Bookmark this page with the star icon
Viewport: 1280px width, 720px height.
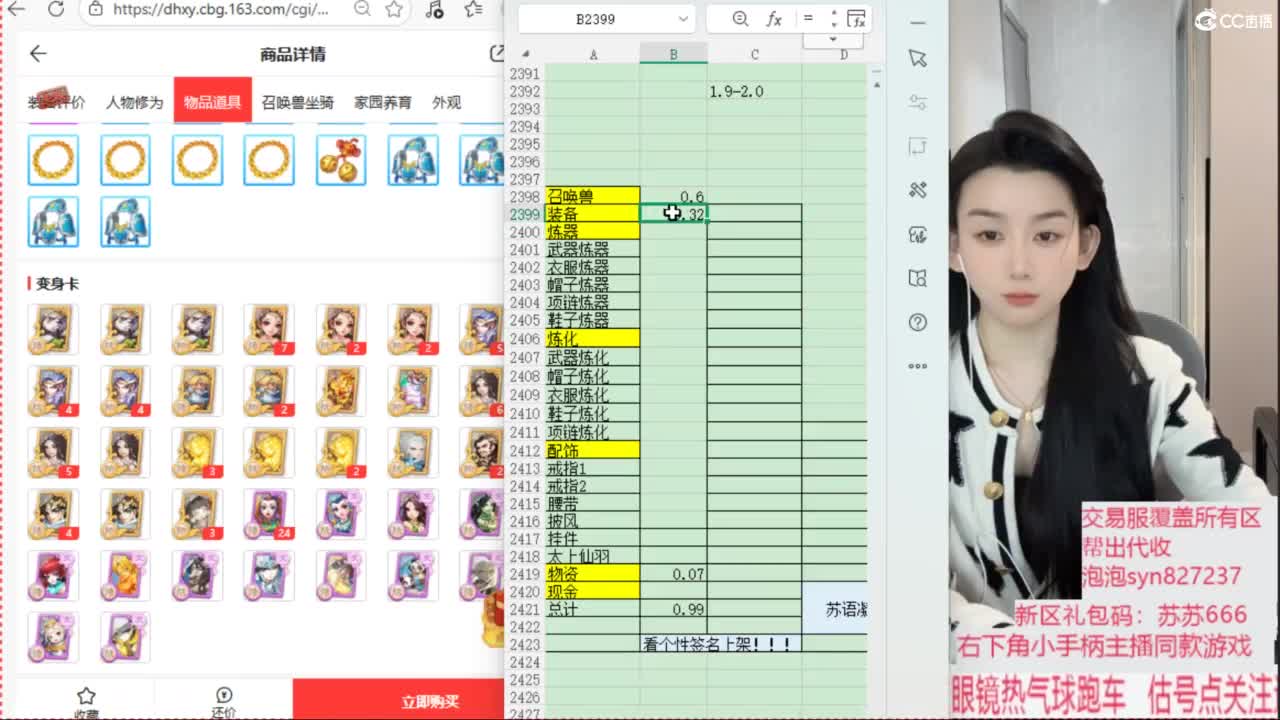pos(394,9)
